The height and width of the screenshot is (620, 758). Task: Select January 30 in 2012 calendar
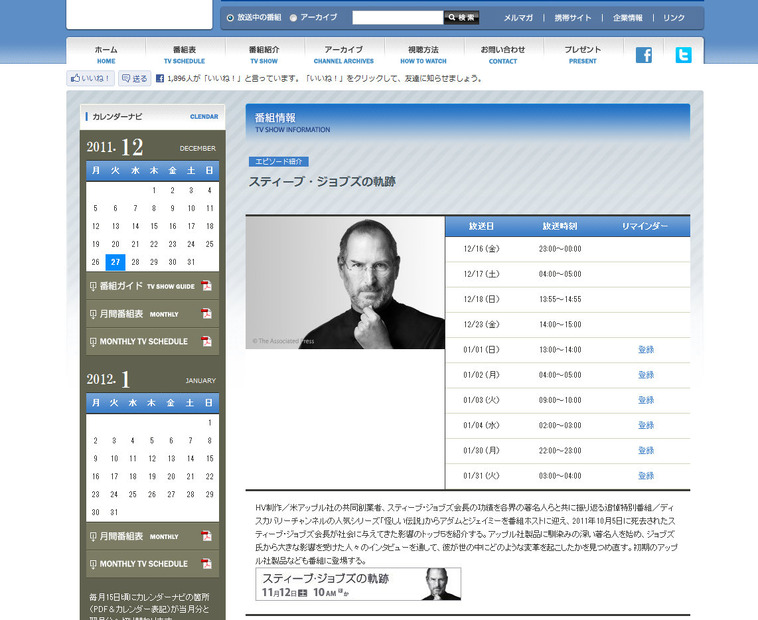coord(95,512)
